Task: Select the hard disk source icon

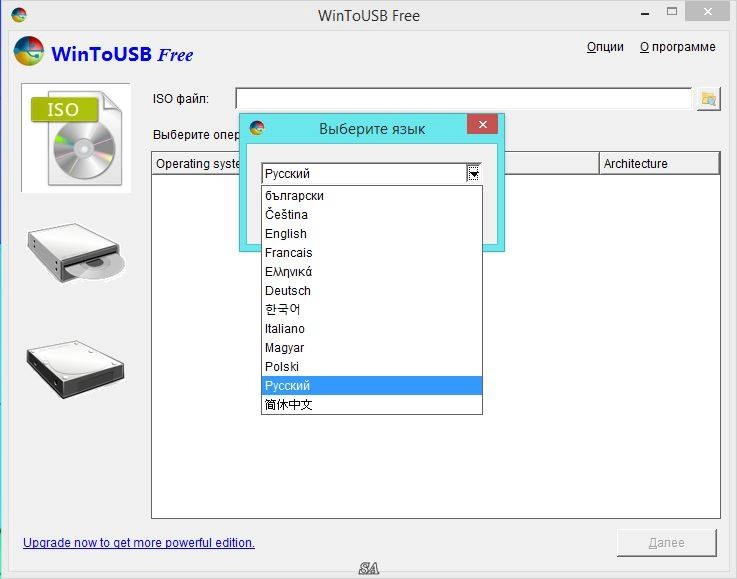Action: [75, 369]
